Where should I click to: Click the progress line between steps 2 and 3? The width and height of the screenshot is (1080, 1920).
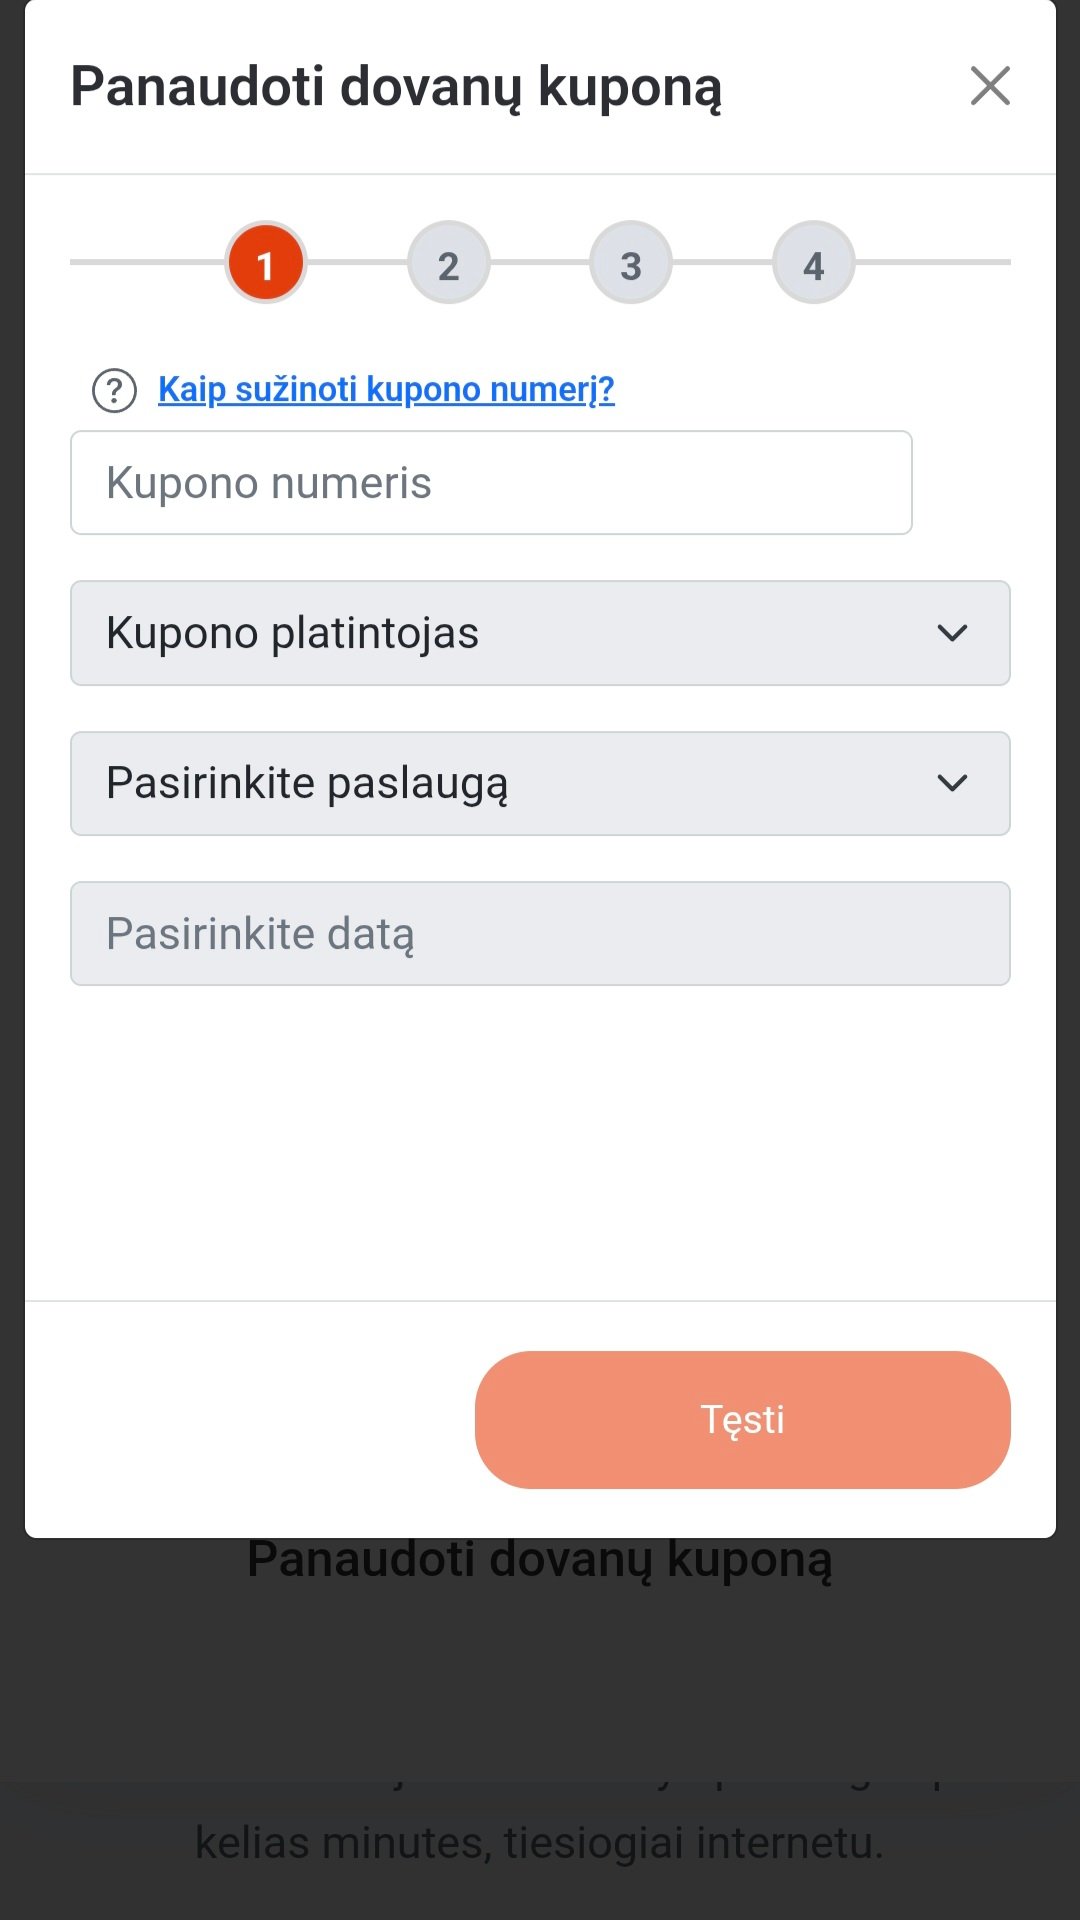(x=540, y=262)
